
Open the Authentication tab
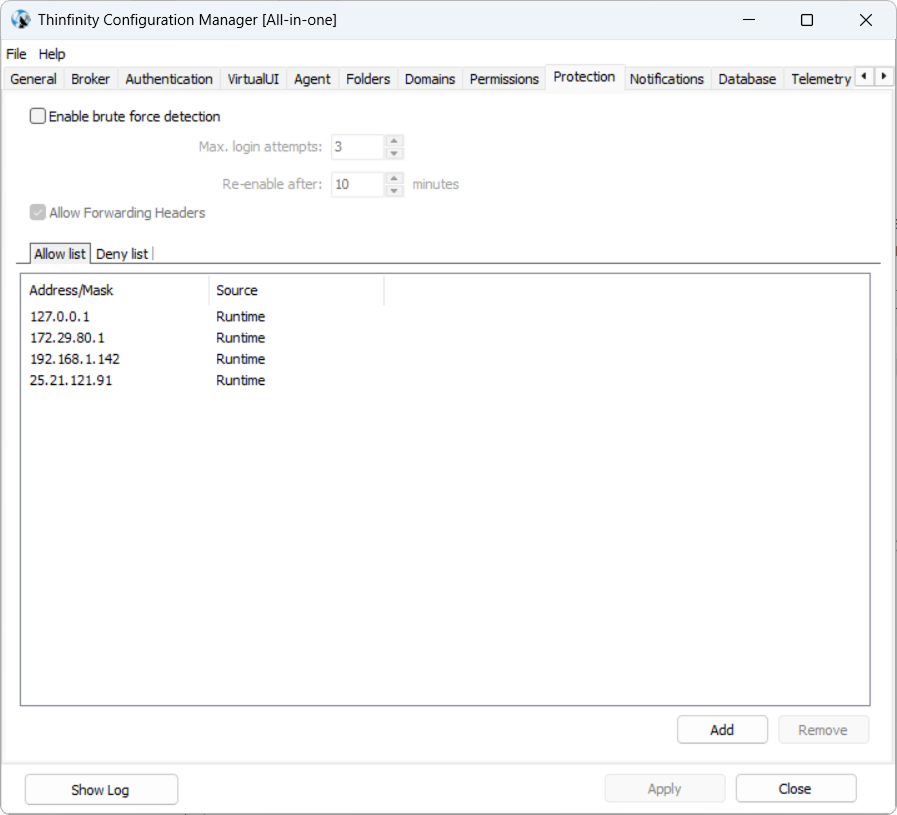click(x=169, y=79)
